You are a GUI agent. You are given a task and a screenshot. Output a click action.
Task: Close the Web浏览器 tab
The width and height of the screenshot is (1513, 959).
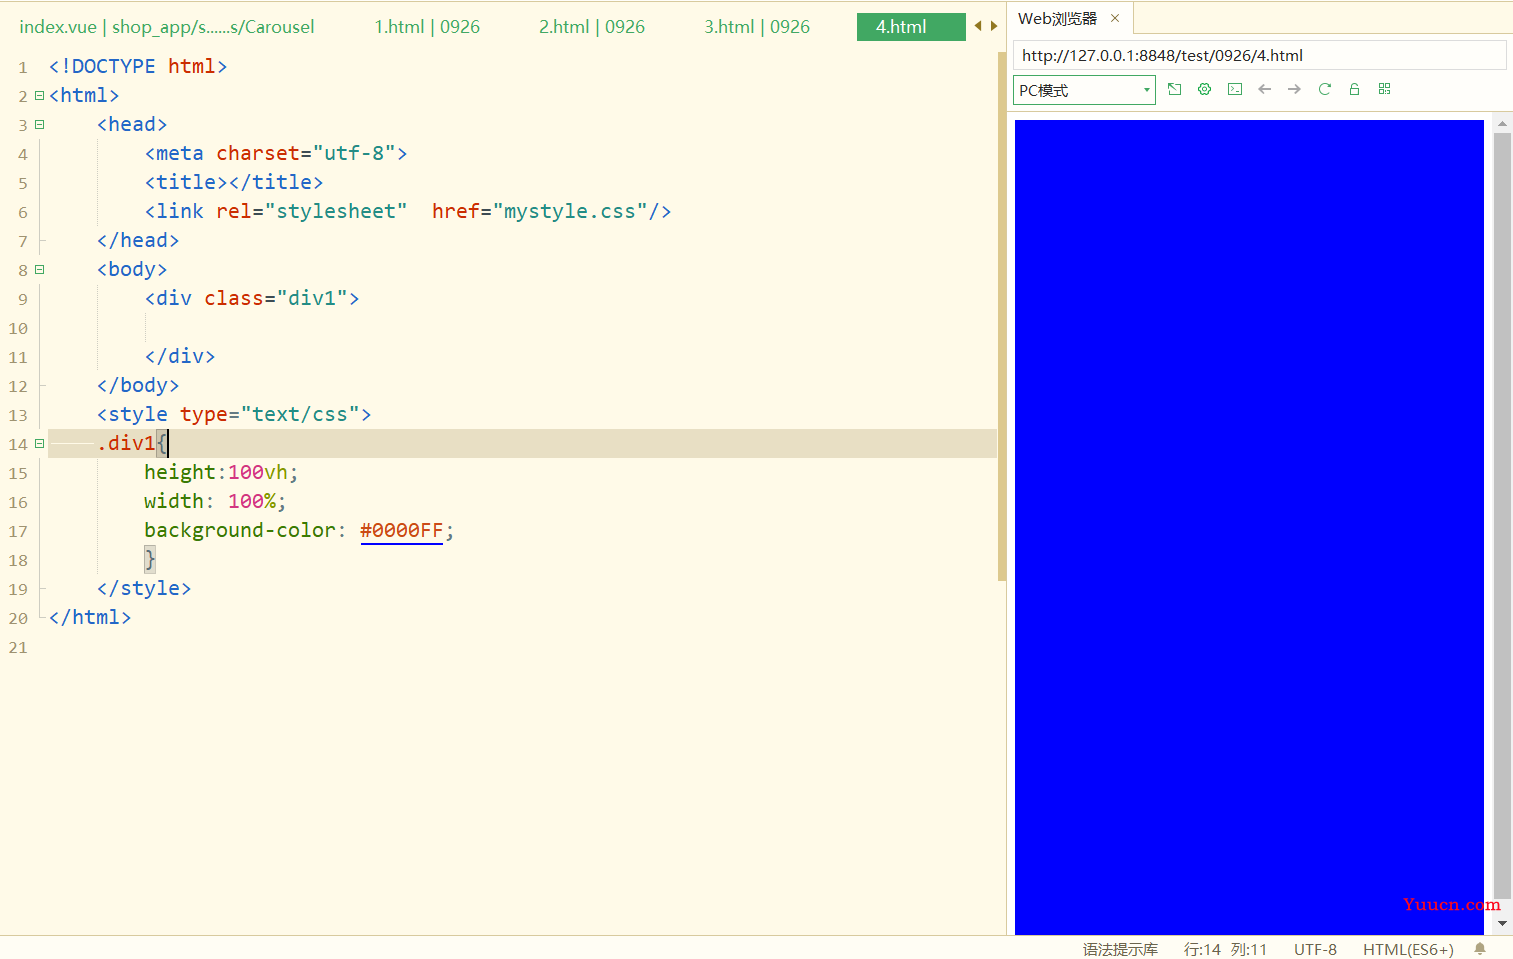1115,18
